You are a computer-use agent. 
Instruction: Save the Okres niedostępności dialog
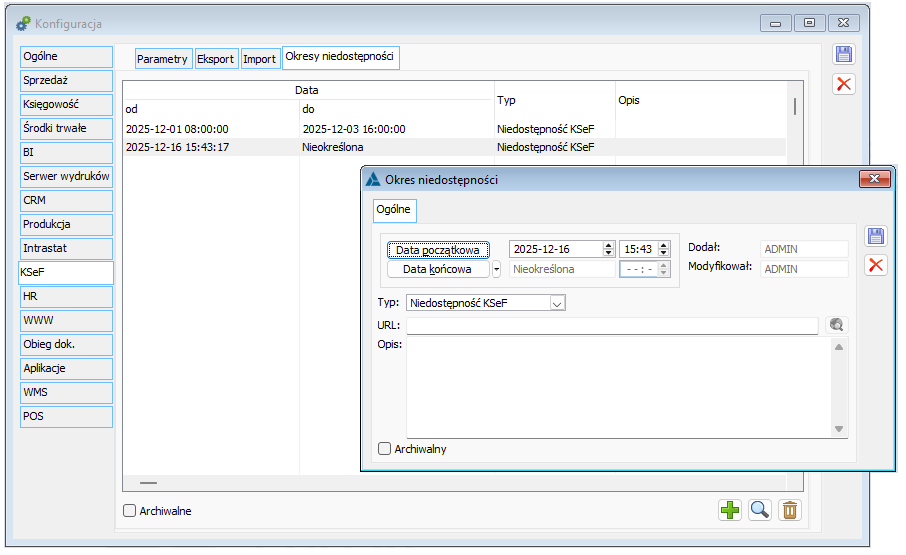[875, 236]
